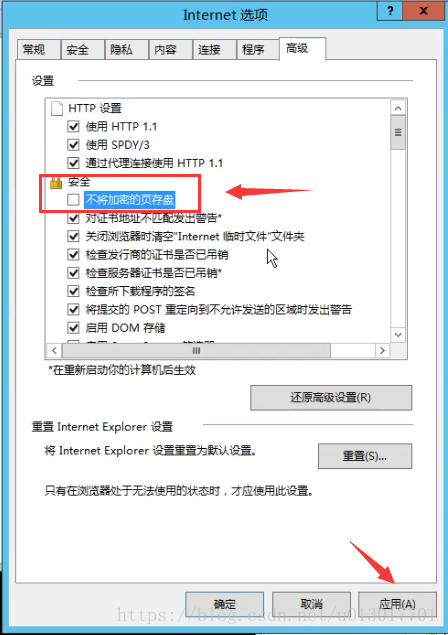Click 还原高级设置(R) button
This screenshot has height=635, width=448.
pyautogui.click(x=331, y=397)
